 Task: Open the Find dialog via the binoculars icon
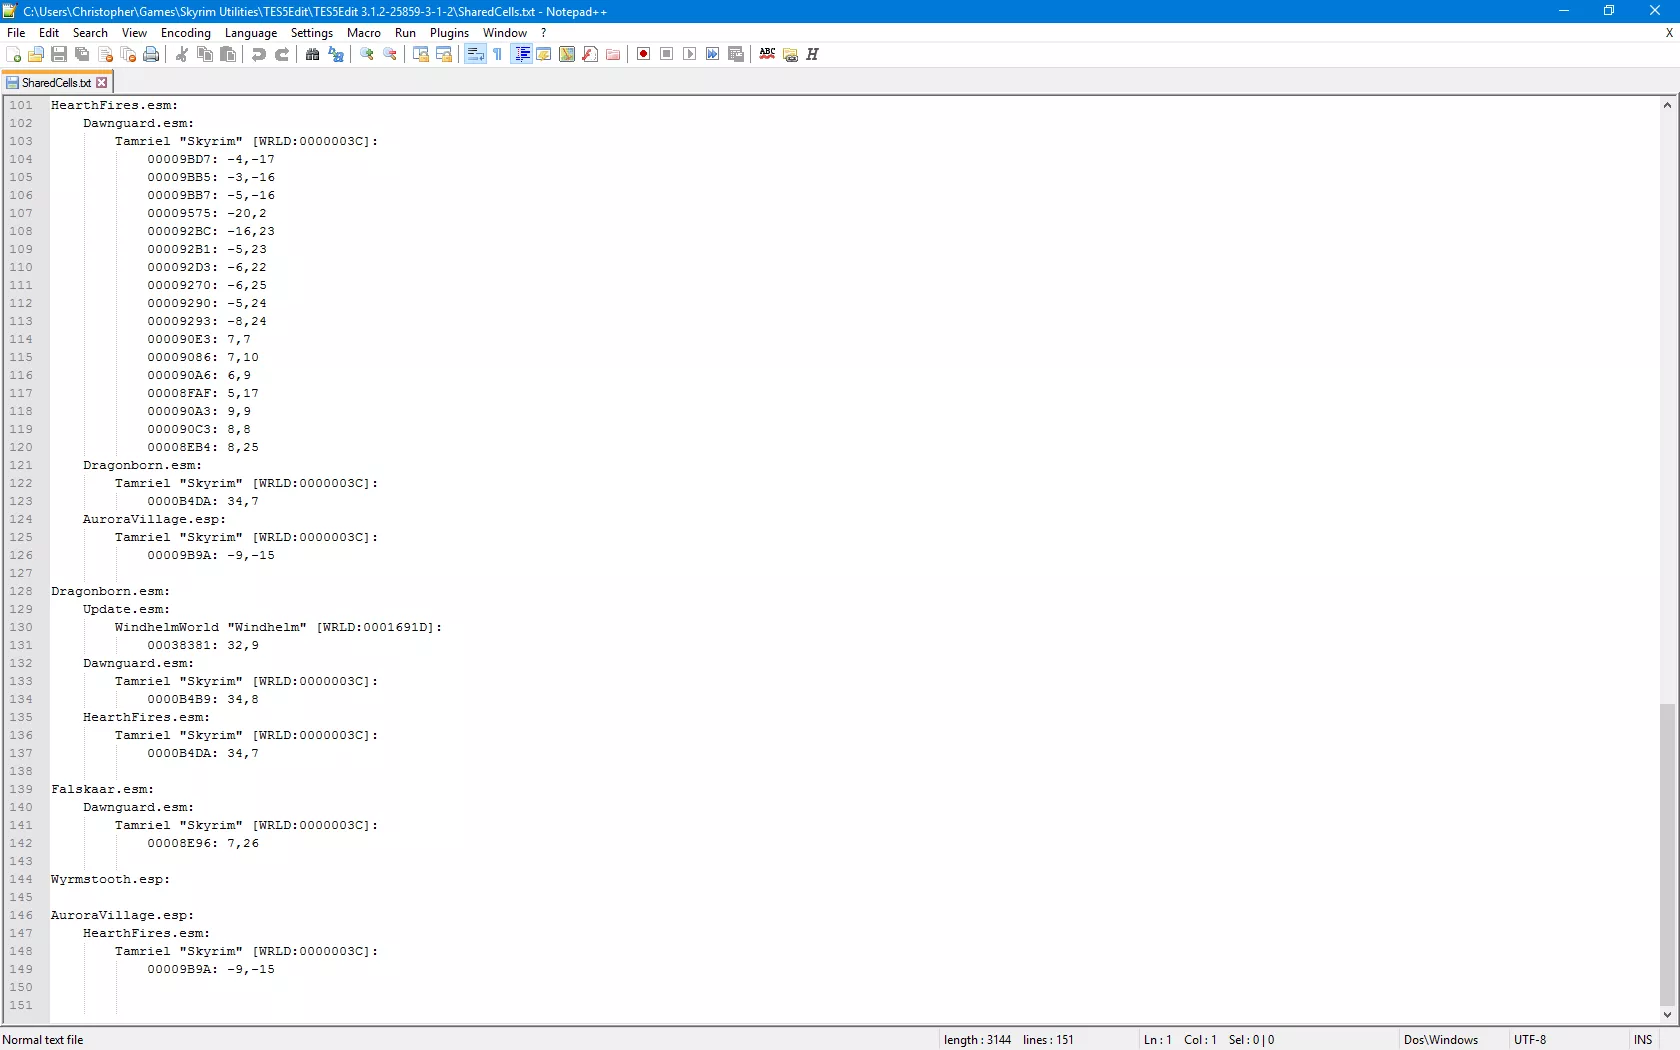[x=313, y=54]
